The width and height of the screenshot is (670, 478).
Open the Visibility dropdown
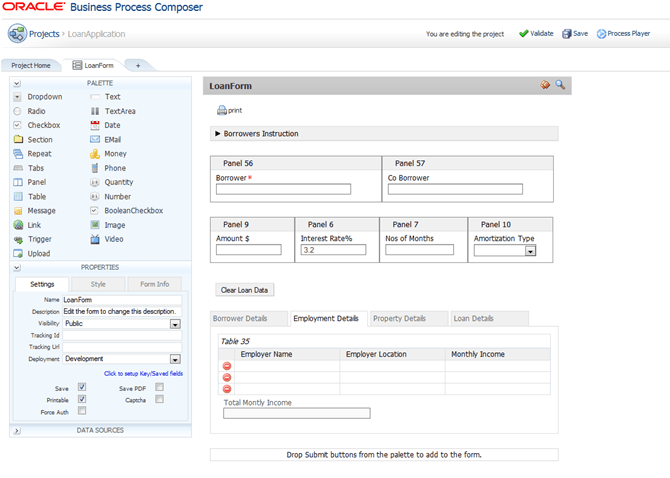point(175,324)
